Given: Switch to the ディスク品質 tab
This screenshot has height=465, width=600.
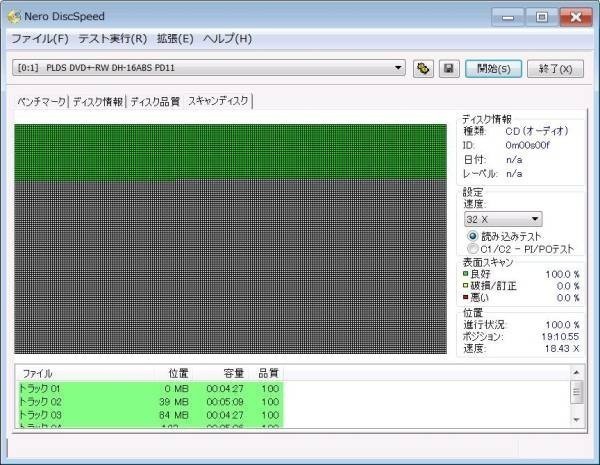Looking at the screenshot, I should (x=155, y=102).
